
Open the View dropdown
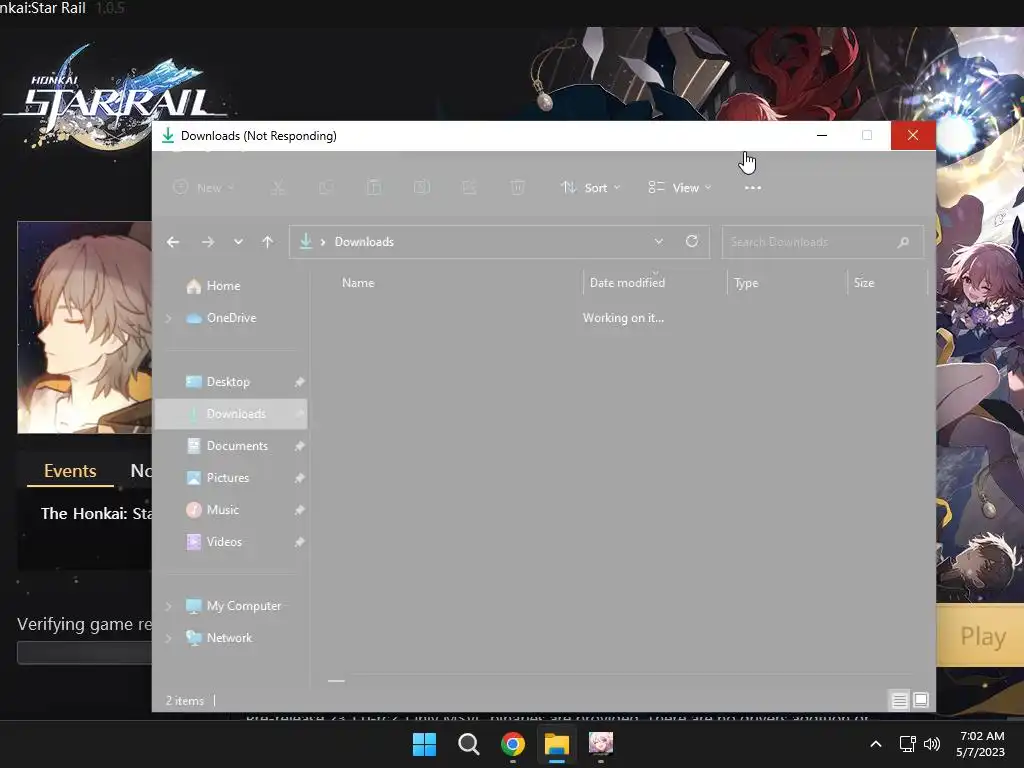[680, 188]
